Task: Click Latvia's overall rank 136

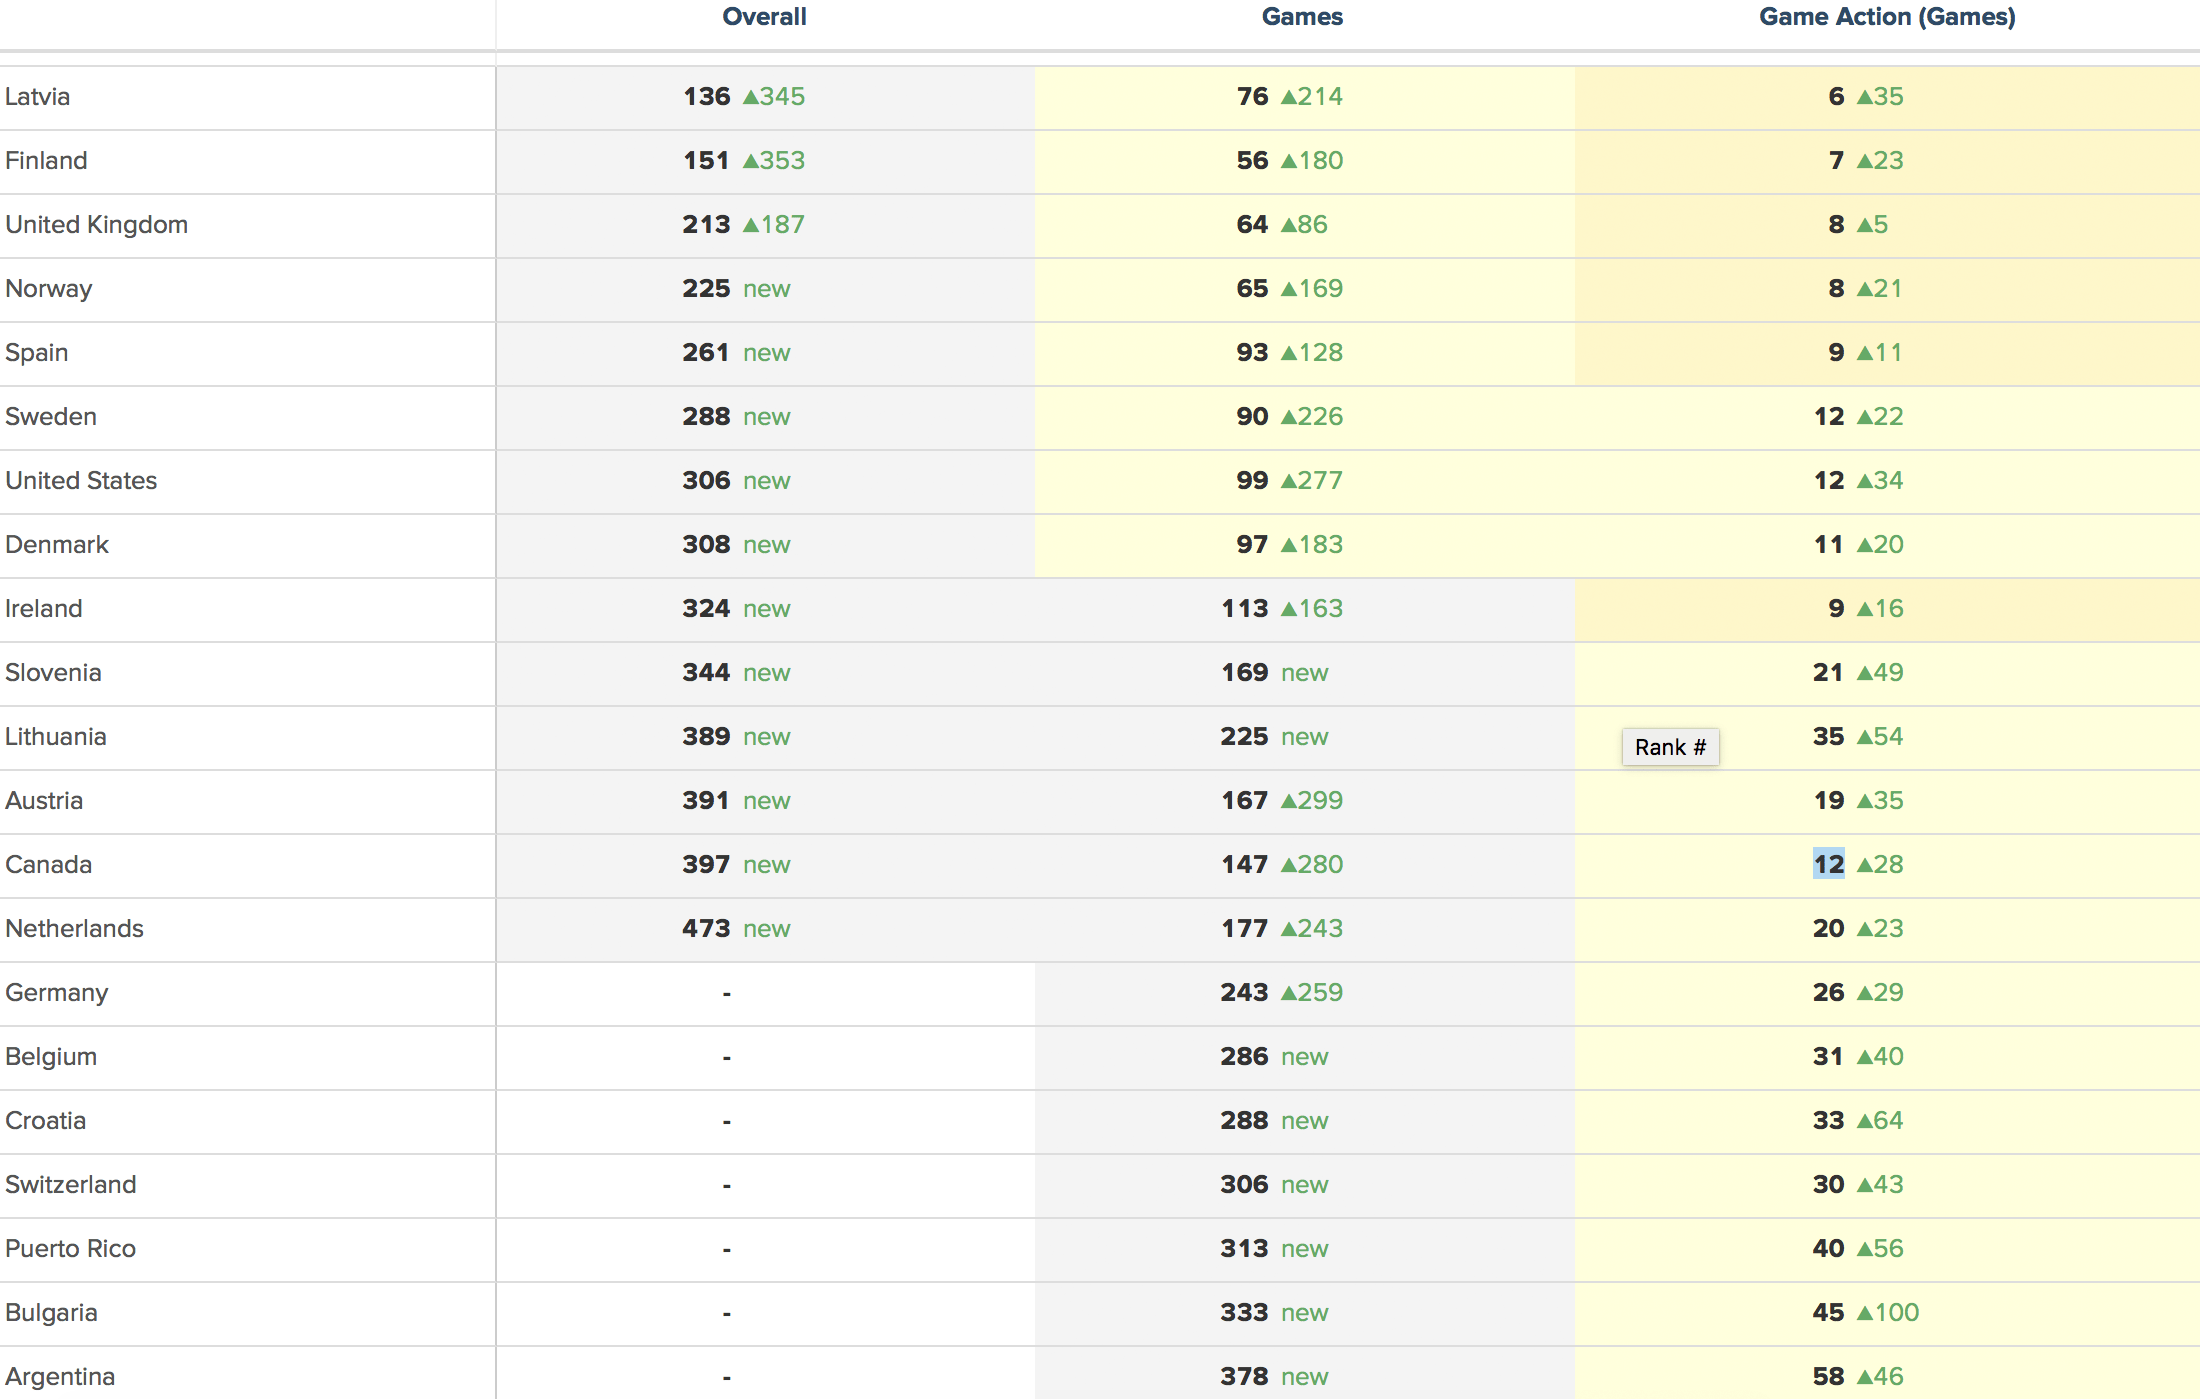Action: coord(706,97)
